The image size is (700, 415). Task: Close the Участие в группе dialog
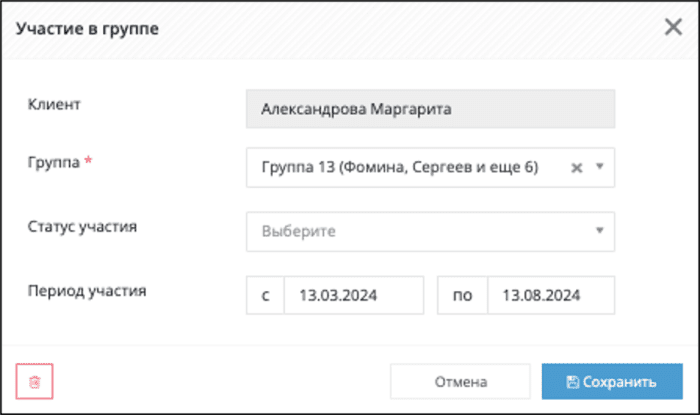[x=673, y=27]
